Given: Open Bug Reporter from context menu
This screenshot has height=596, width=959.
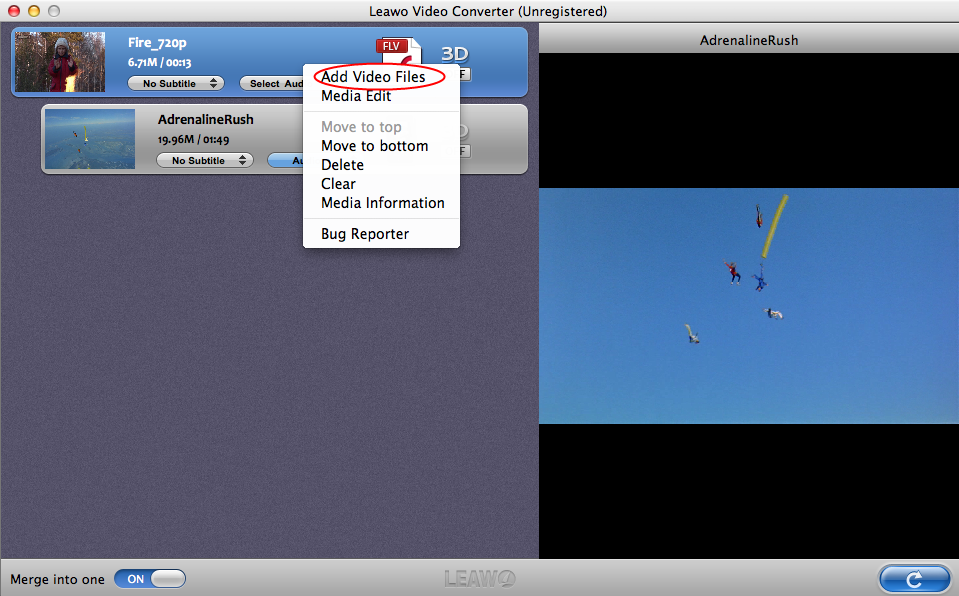Looking at the screenshot, I should (365, 234).
